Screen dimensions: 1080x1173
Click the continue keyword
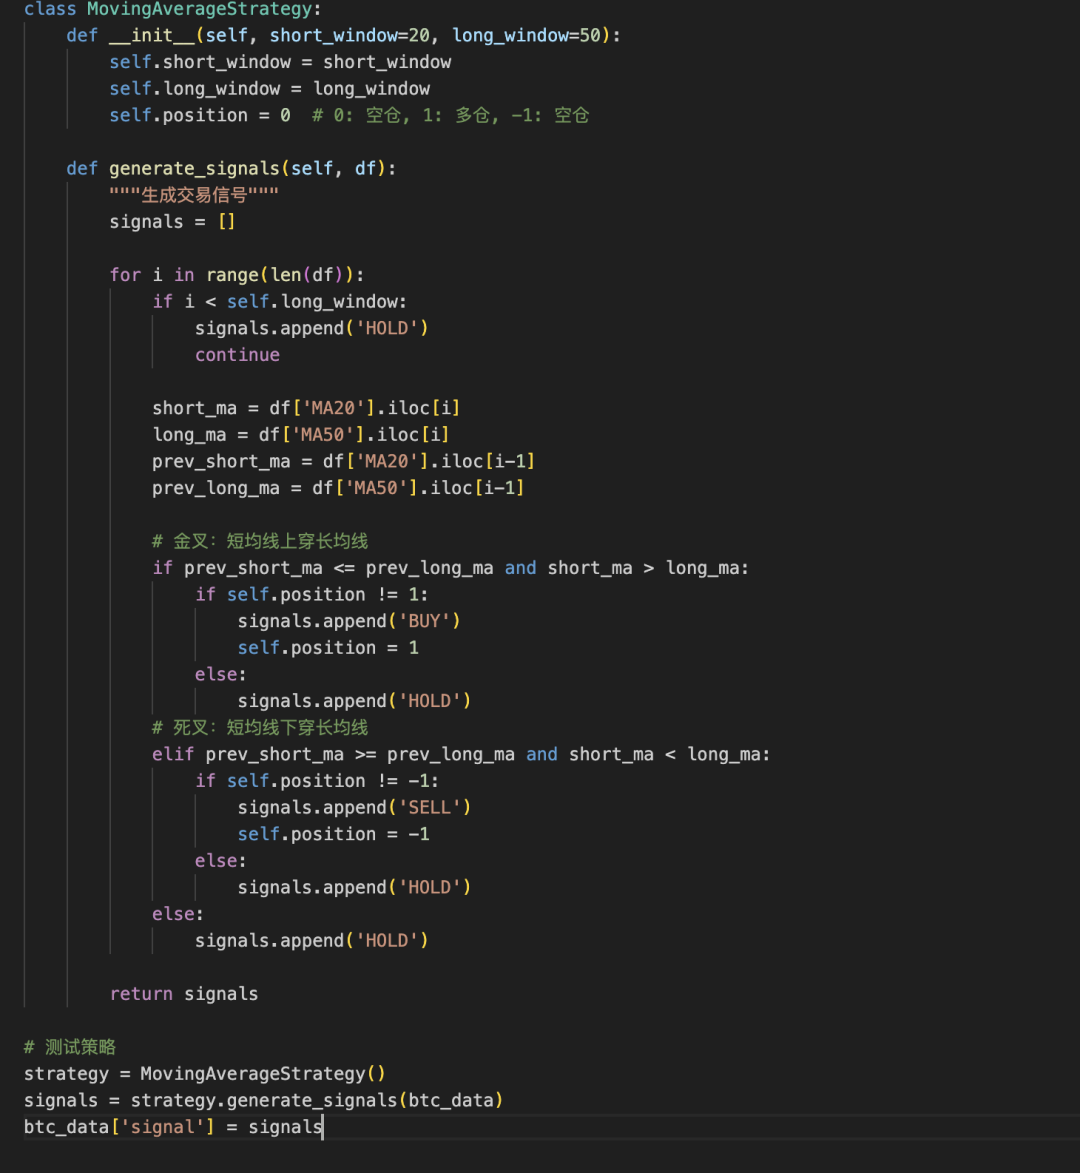point(237,355)
